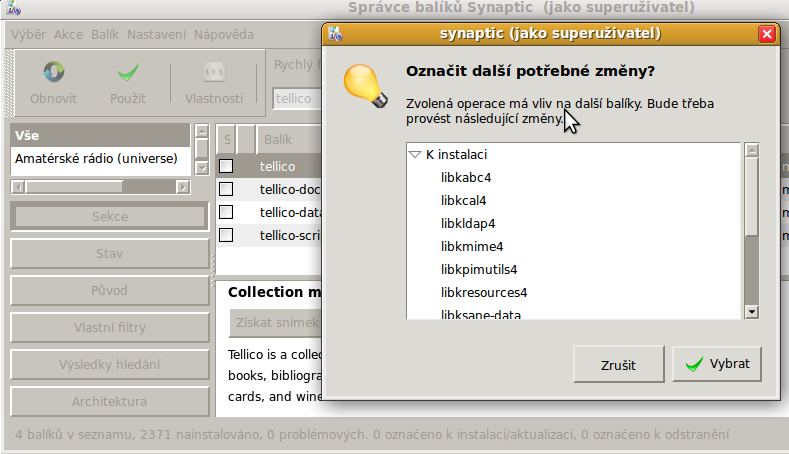This screenshot has height=454, width=789.
Task: Select libkabc4 in the install list
Action: coord(466,178)
